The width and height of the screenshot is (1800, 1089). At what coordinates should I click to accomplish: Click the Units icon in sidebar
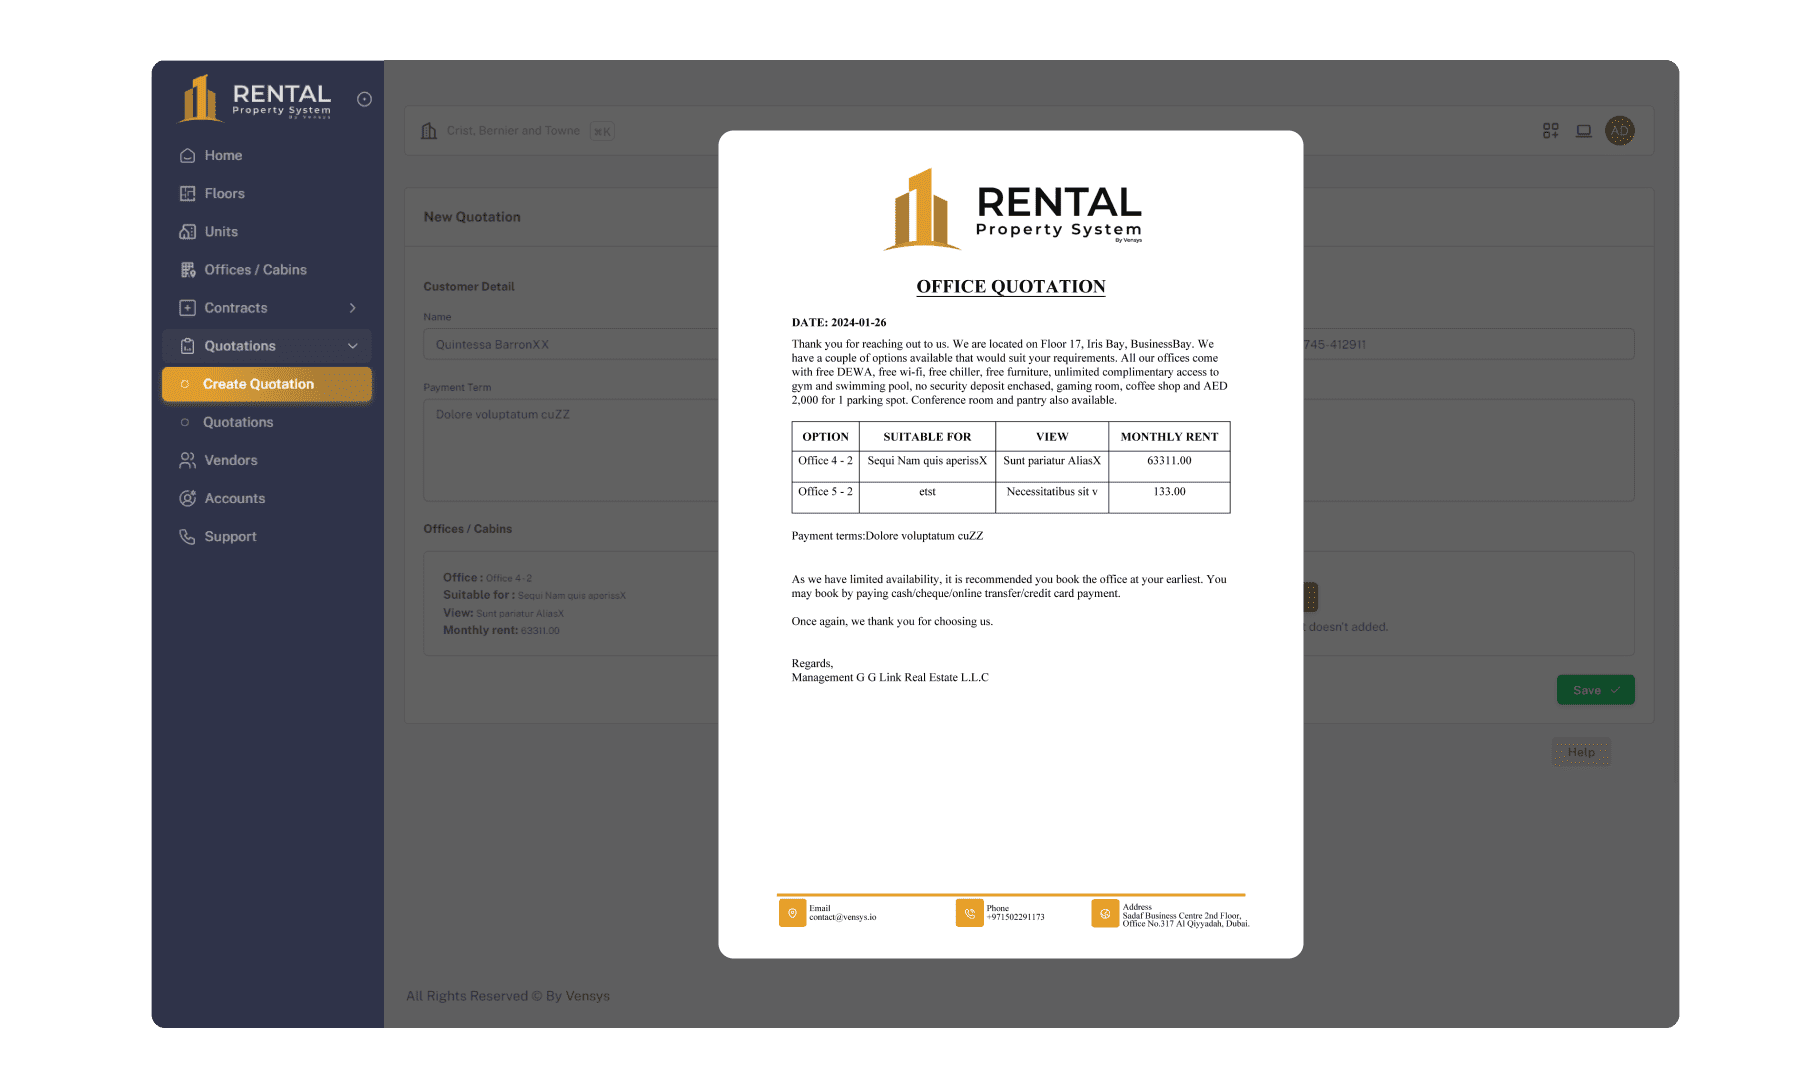coord(187,231)
